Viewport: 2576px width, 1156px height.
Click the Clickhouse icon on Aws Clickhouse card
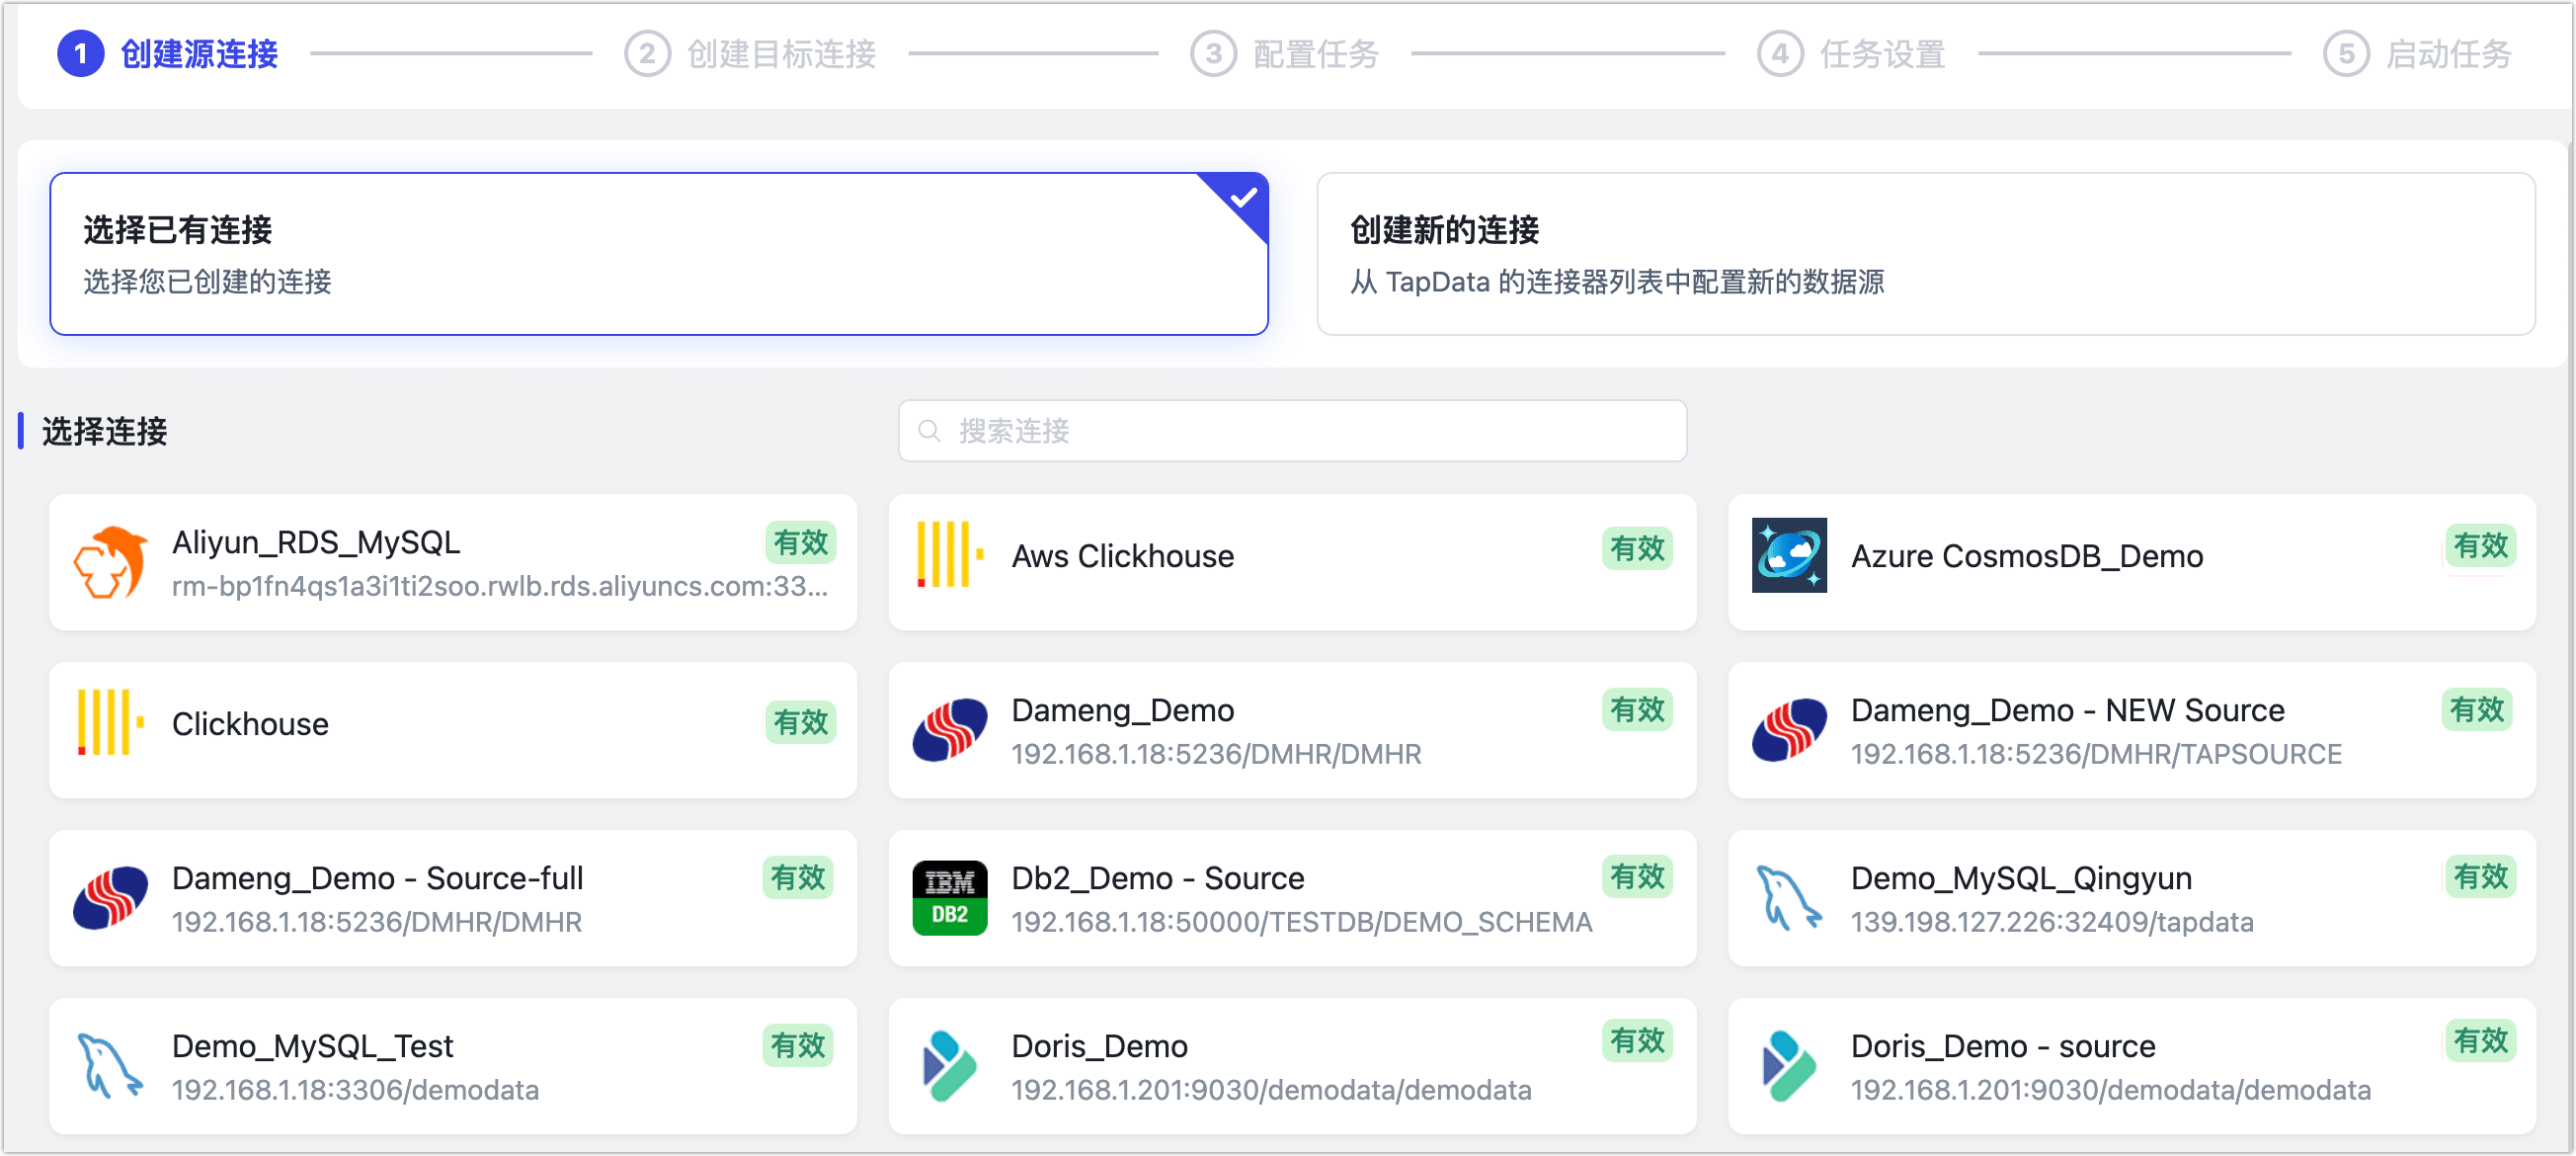[948, 556]
